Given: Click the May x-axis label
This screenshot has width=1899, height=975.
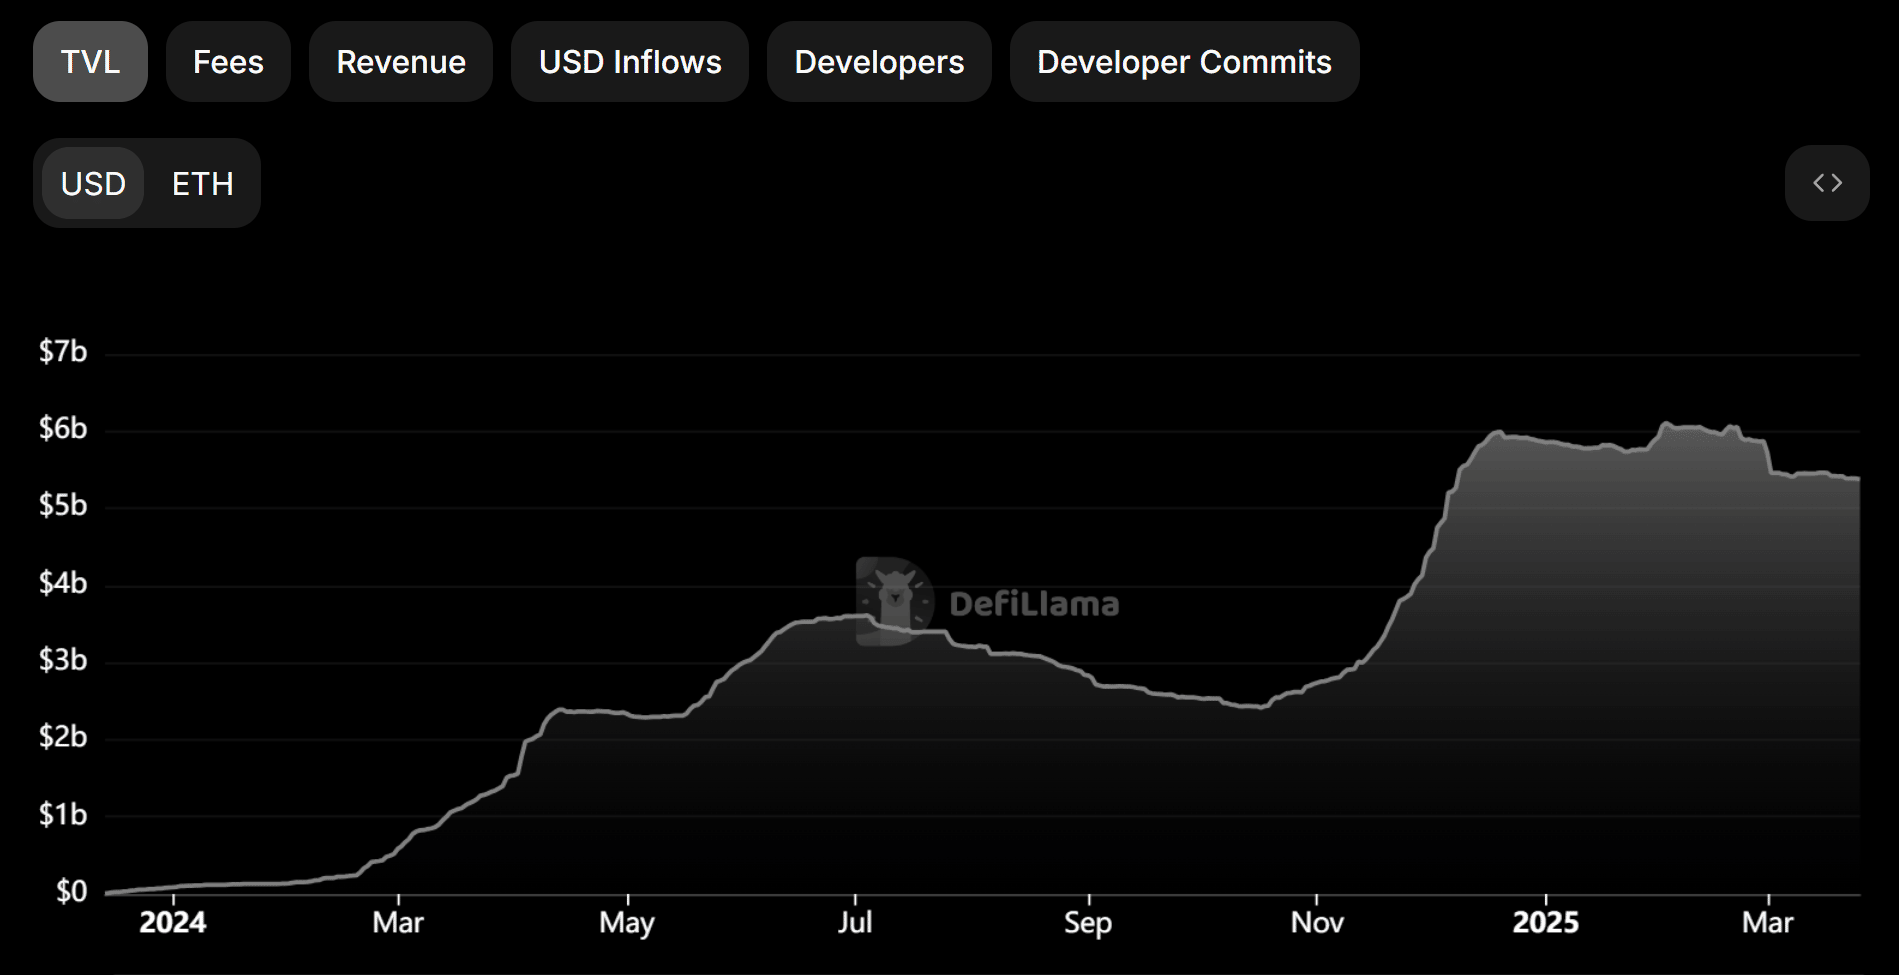Looking at the screenshot, I should pyautogui.click(x=627, y=922).
